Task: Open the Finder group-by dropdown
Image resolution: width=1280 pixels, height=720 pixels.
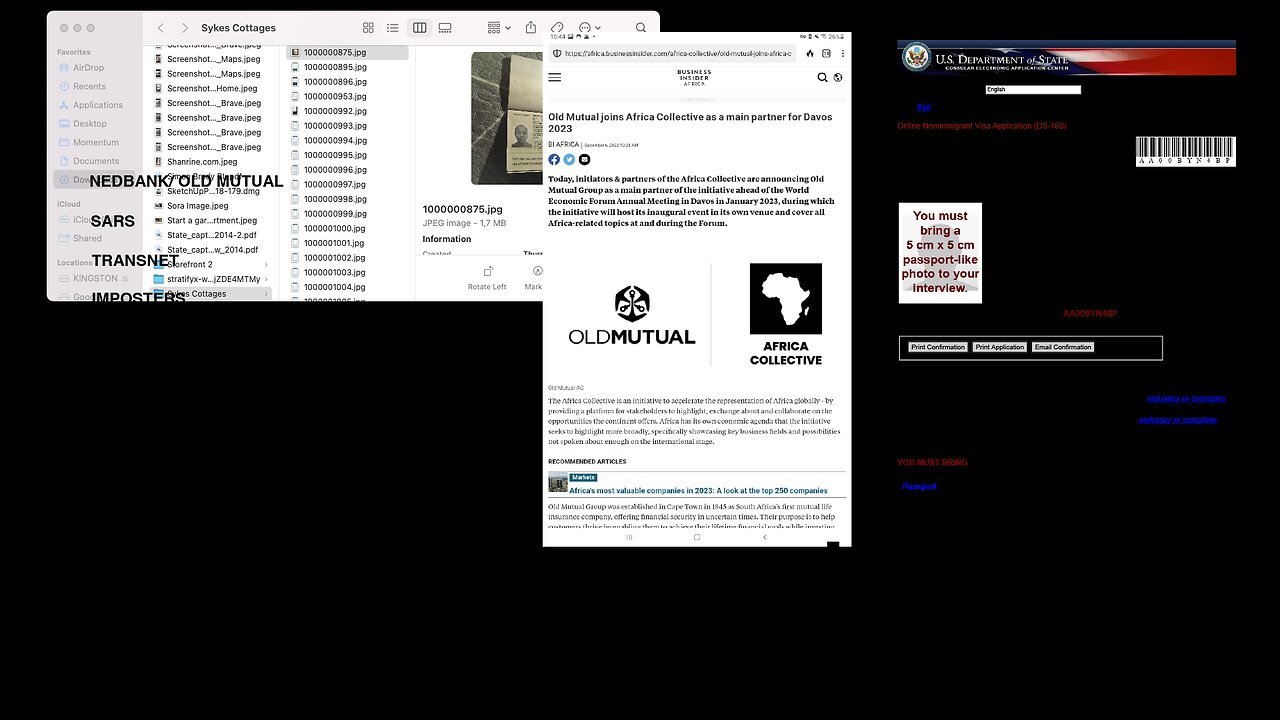Action: tap(498, 28)
